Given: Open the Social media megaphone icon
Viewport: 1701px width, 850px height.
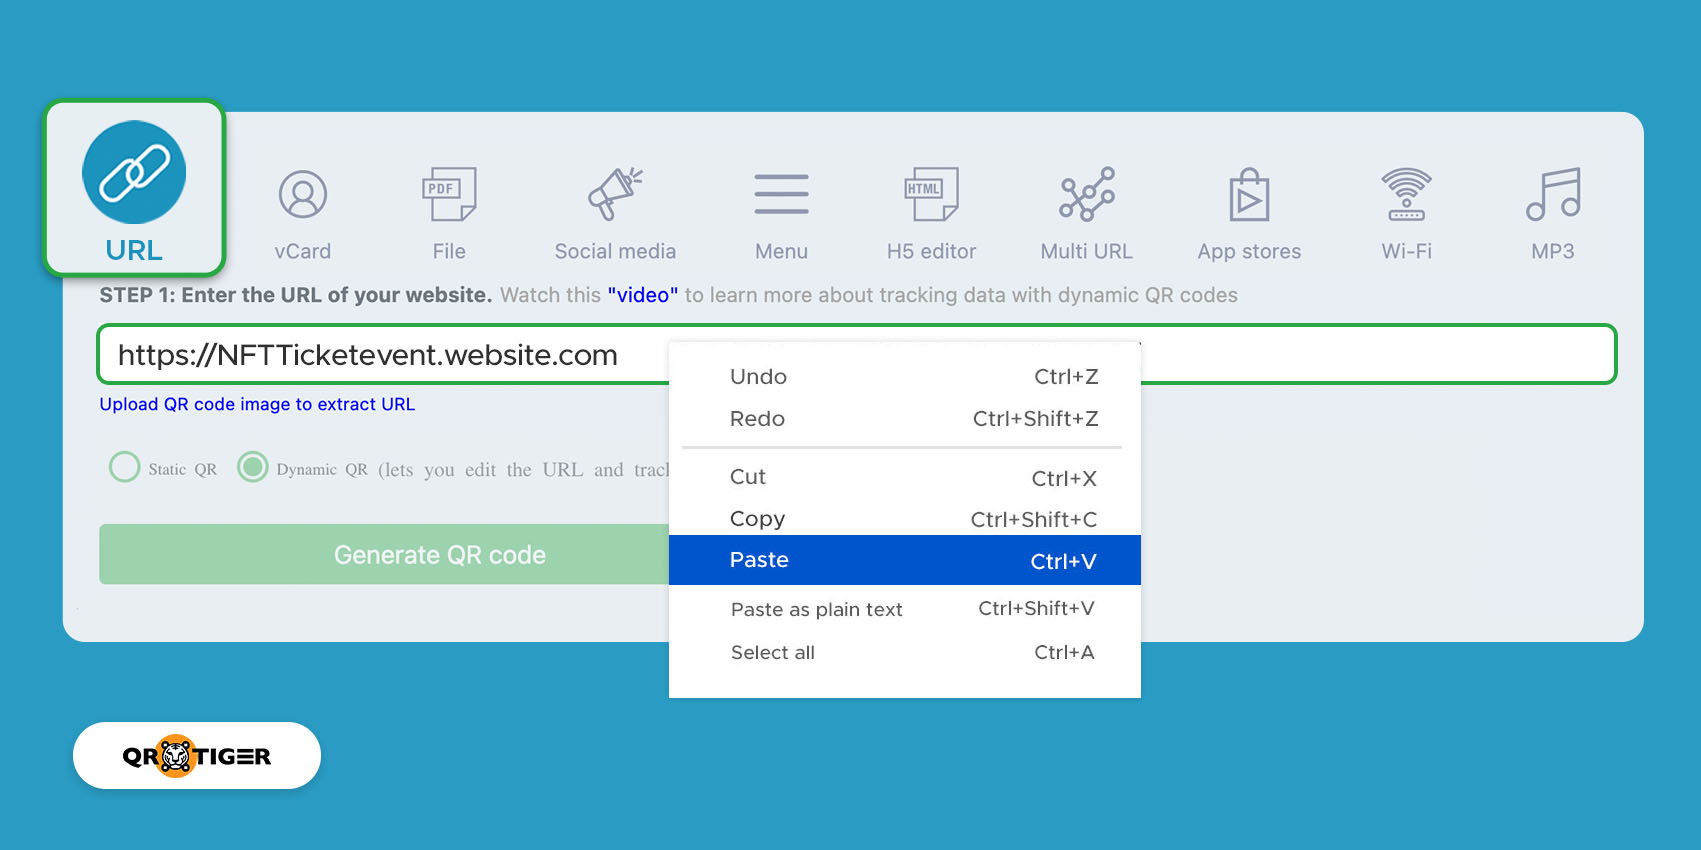Looking at the screenshot, I should [x=615, y=194].
